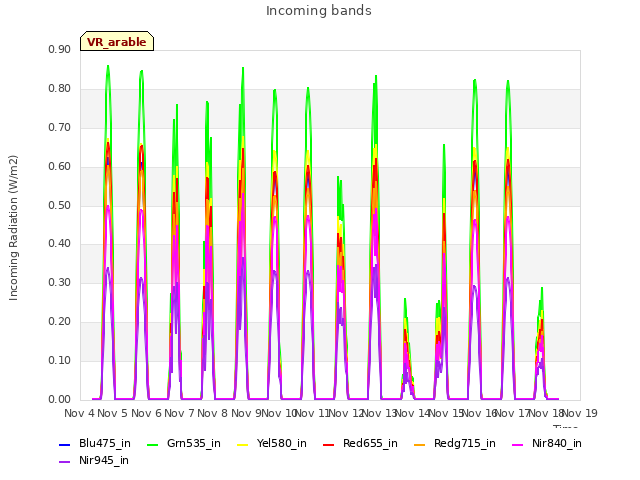Click the Blu475_in legend entry
This screenshot has height=480, width=640.
click(x=95, y=443)
